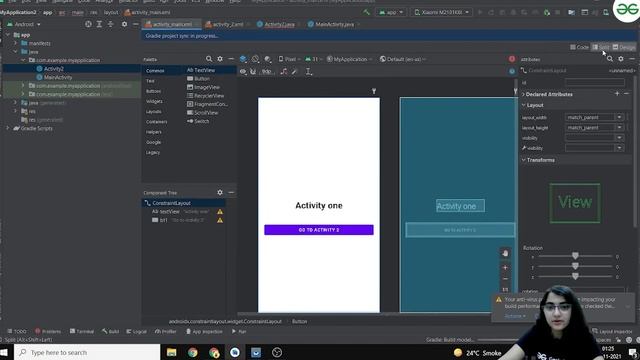This screenshot has width=640, height=360.
Task: Switch to activity_main.xml tab
Action: pos(172,24)
